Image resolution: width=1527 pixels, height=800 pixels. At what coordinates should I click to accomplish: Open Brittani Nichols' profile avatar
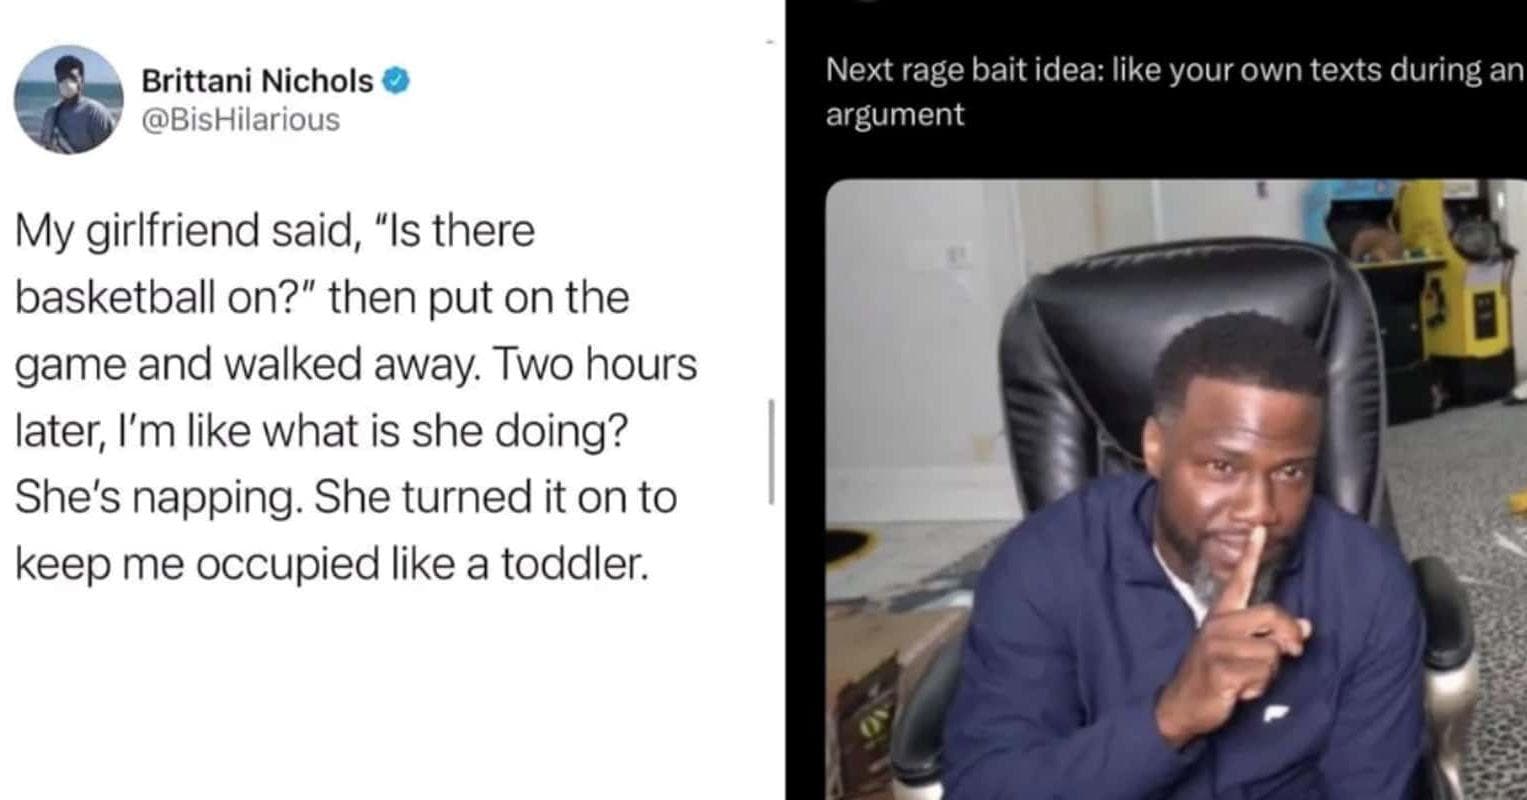[x=69, y=99]
